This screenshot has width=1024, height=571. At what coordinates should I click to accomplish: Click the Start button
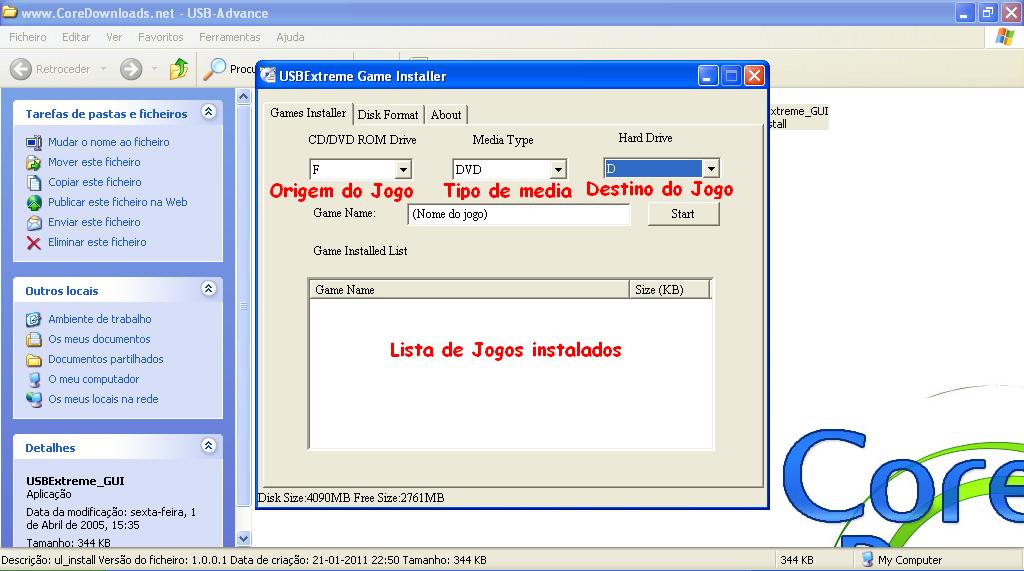(683, 214)
